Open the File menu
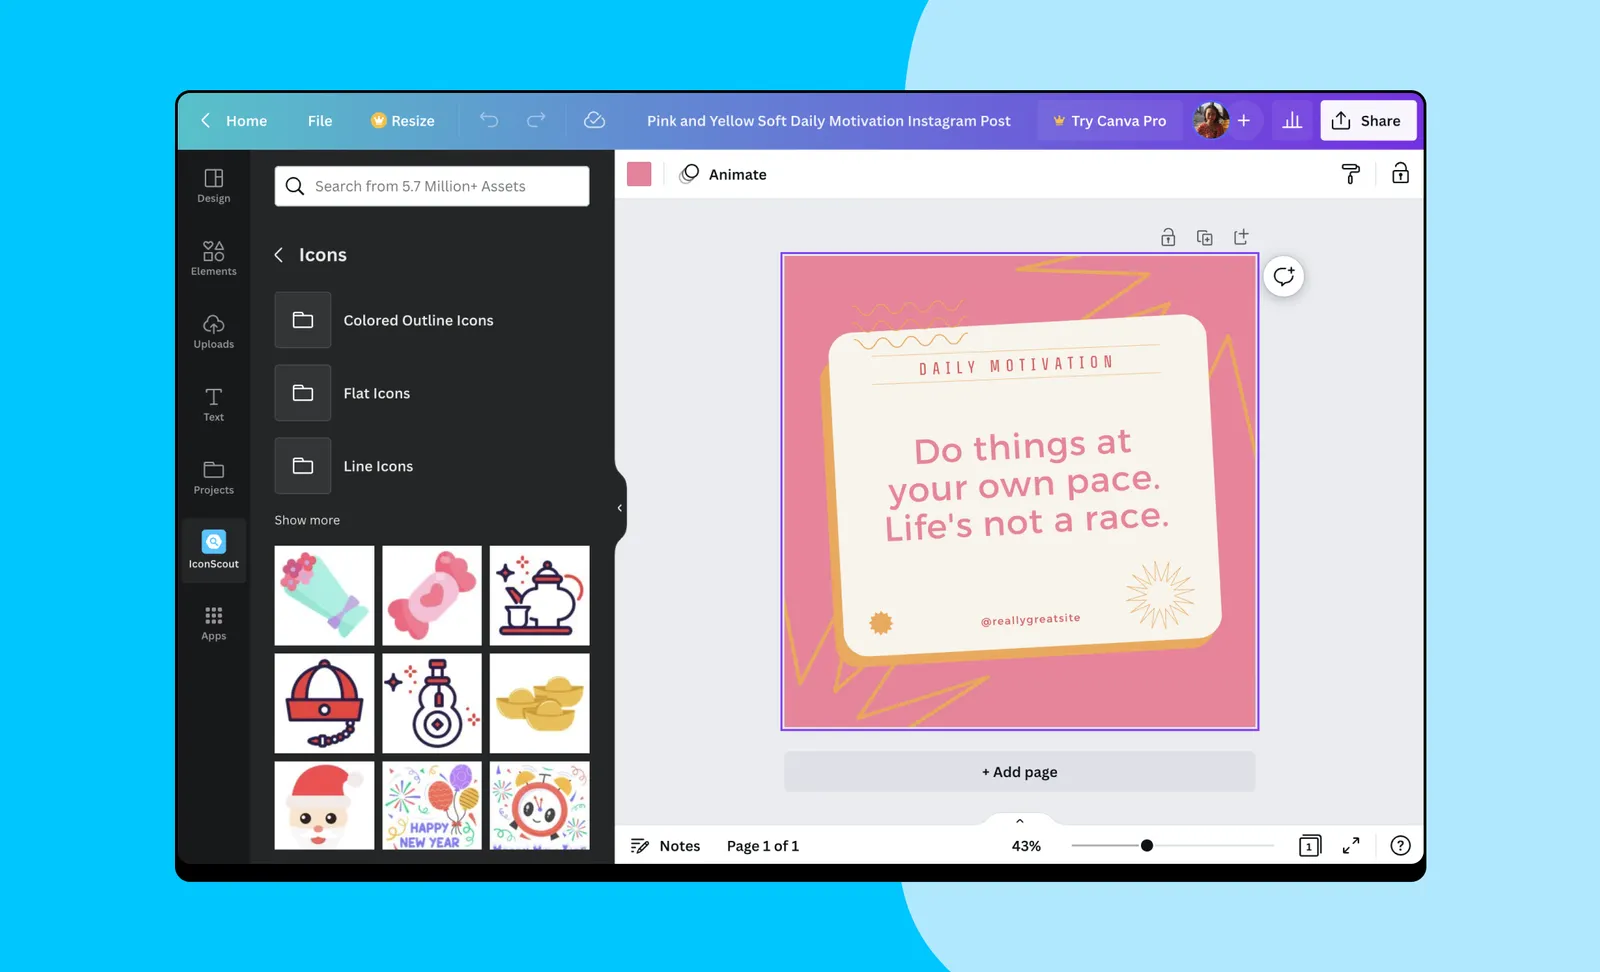 (319, 120)
